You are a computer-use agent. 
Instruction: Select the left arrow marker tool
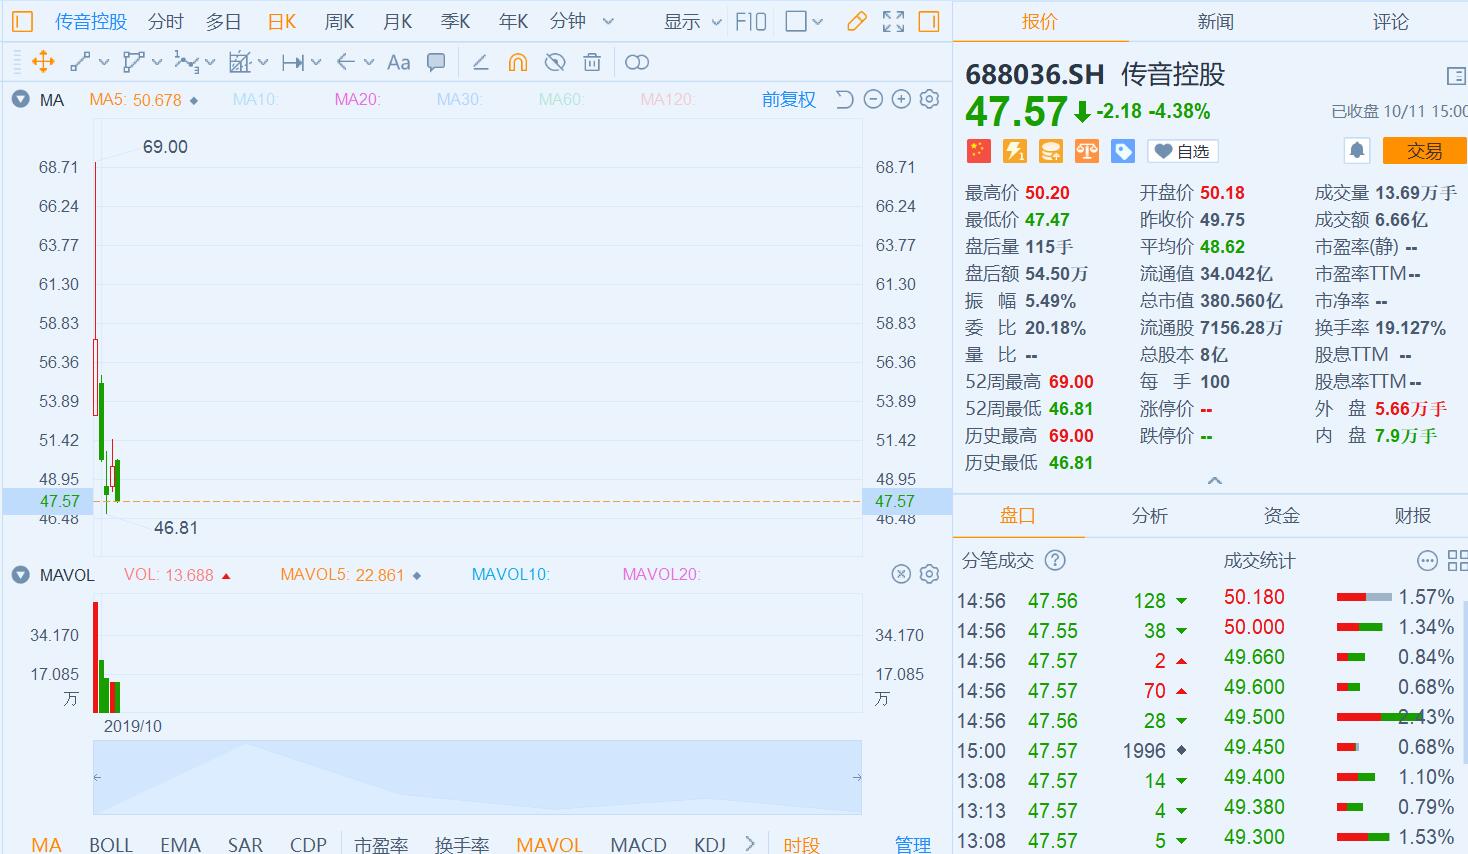346,62
